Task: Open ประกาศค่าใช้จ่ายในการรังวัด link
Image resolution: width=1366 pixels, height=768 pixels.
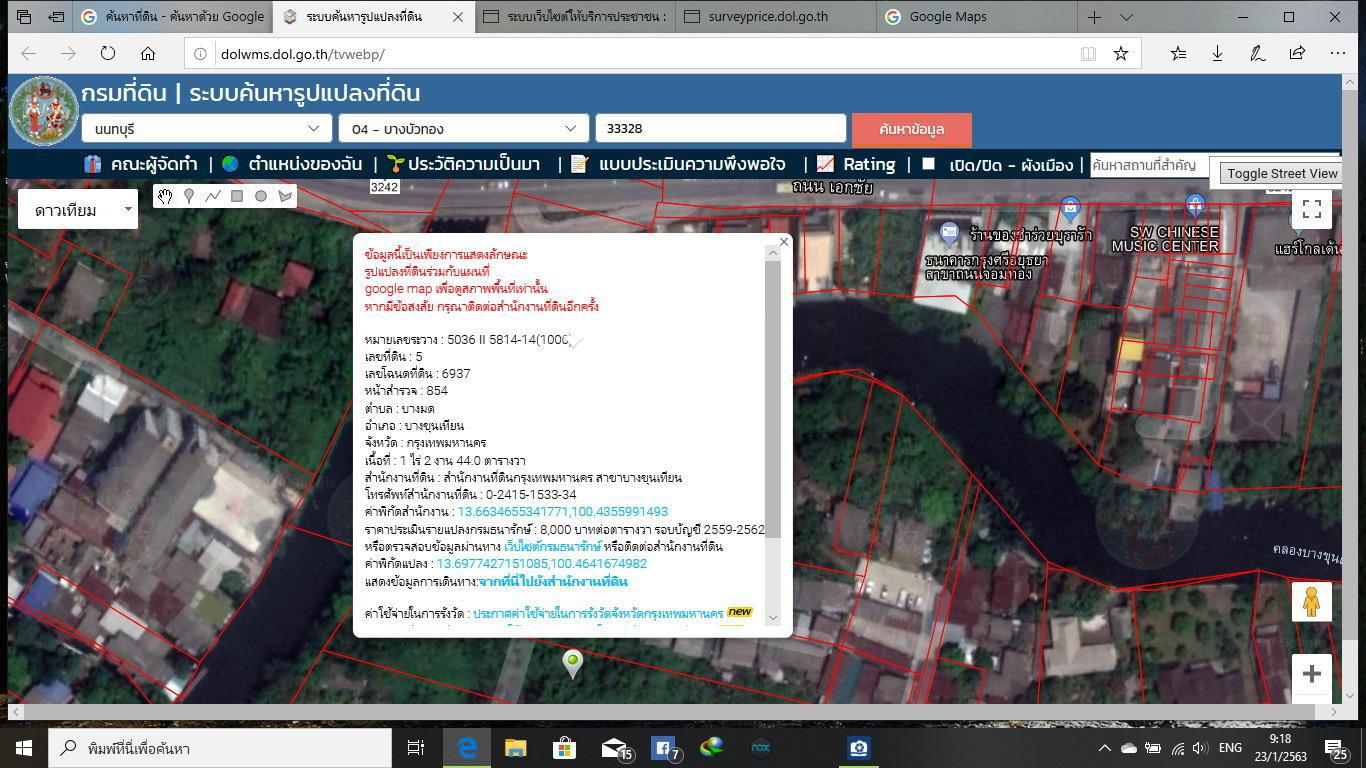Action: [598, 613]
